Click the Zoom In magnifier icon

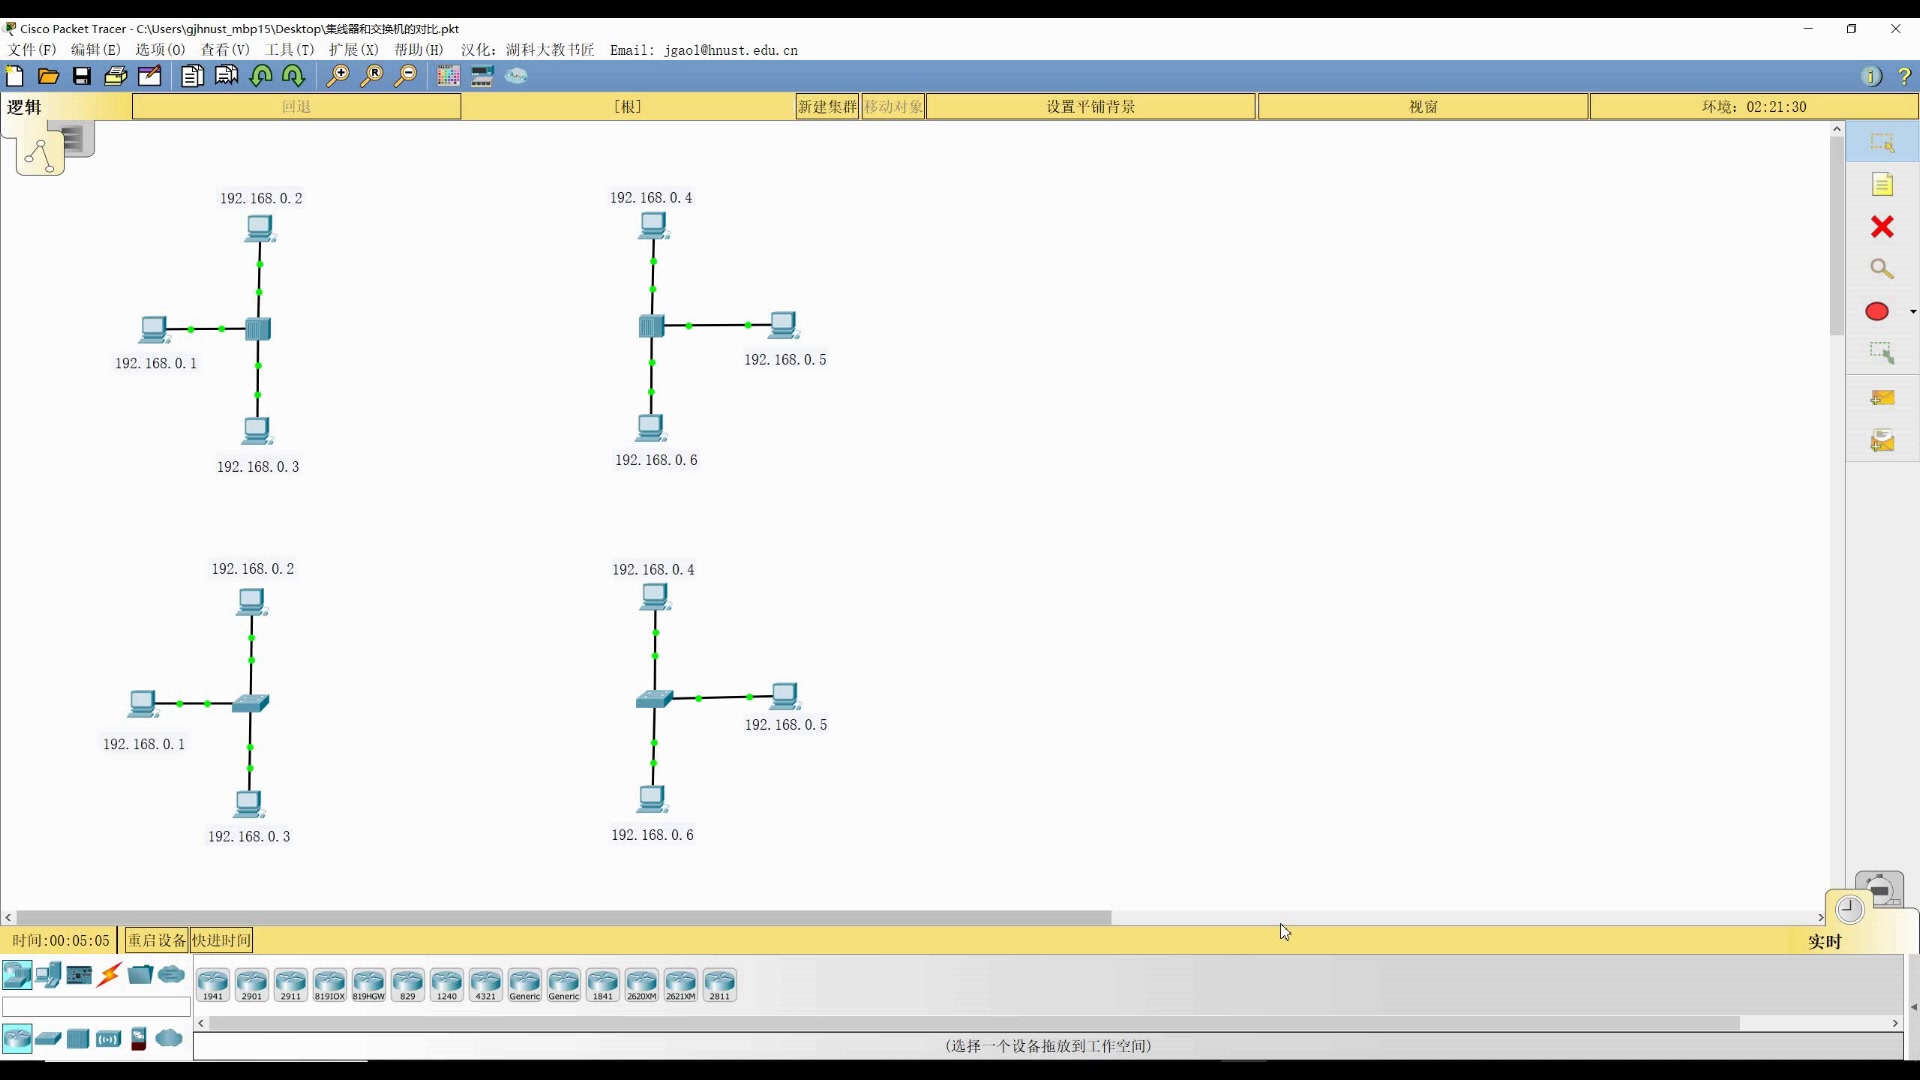338,76
